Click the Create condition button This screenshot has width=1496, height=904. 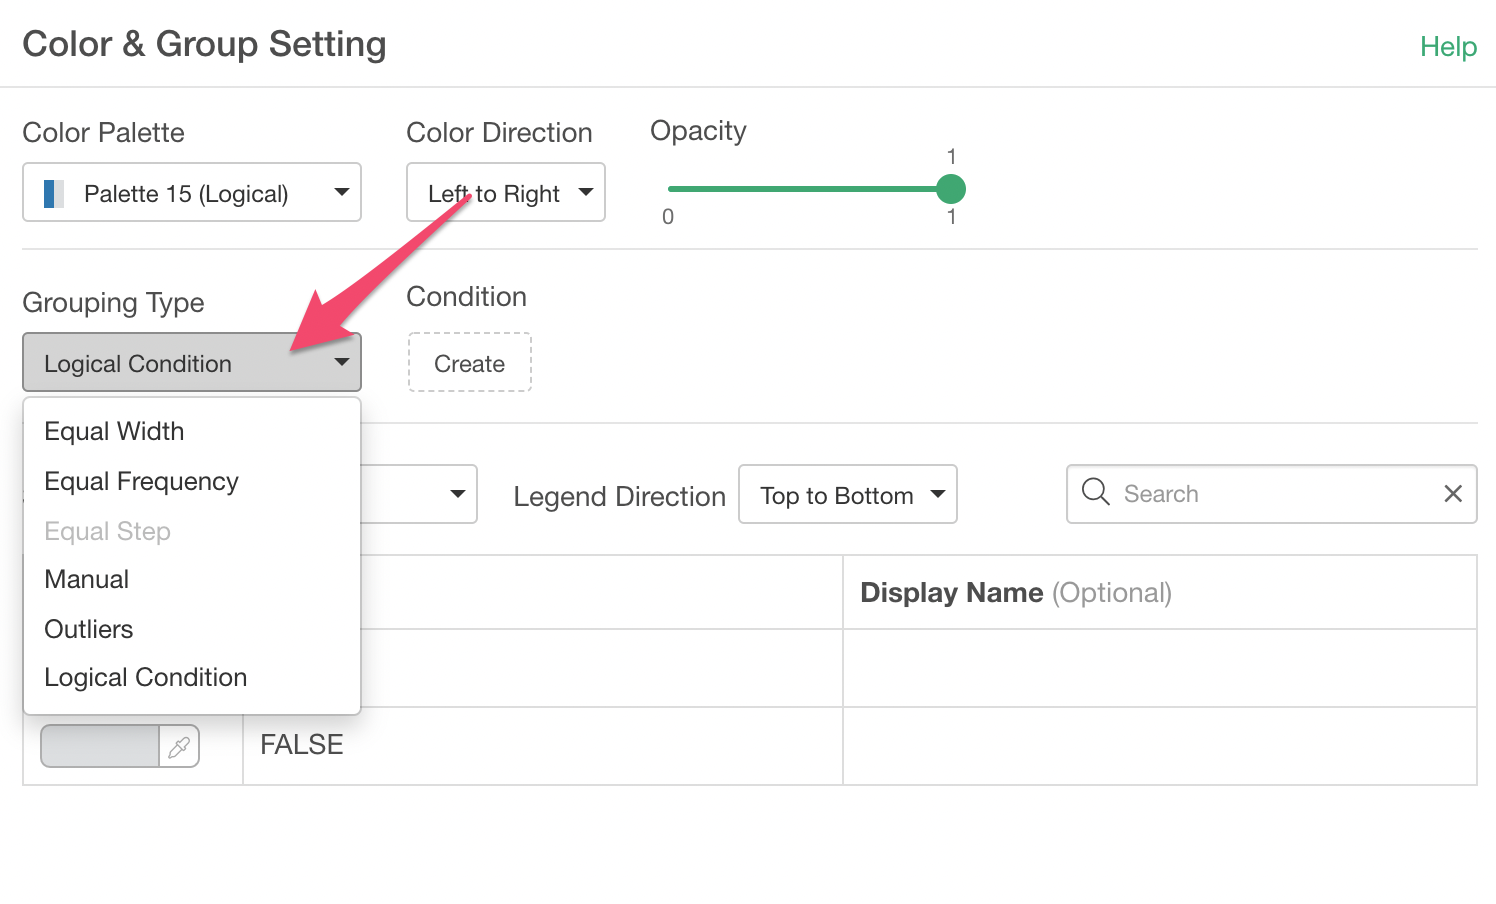click(x=469, y=362)
